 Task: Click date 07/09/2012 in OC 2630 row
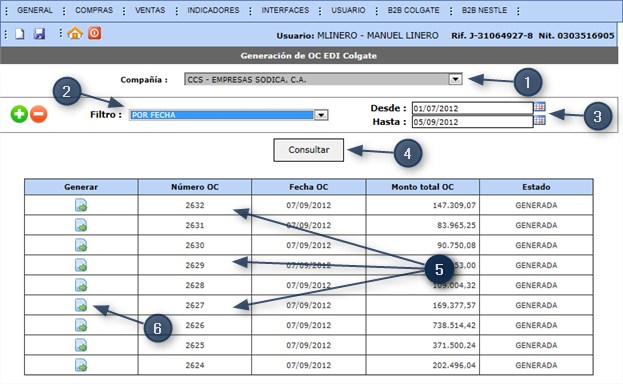pos(309,245)
